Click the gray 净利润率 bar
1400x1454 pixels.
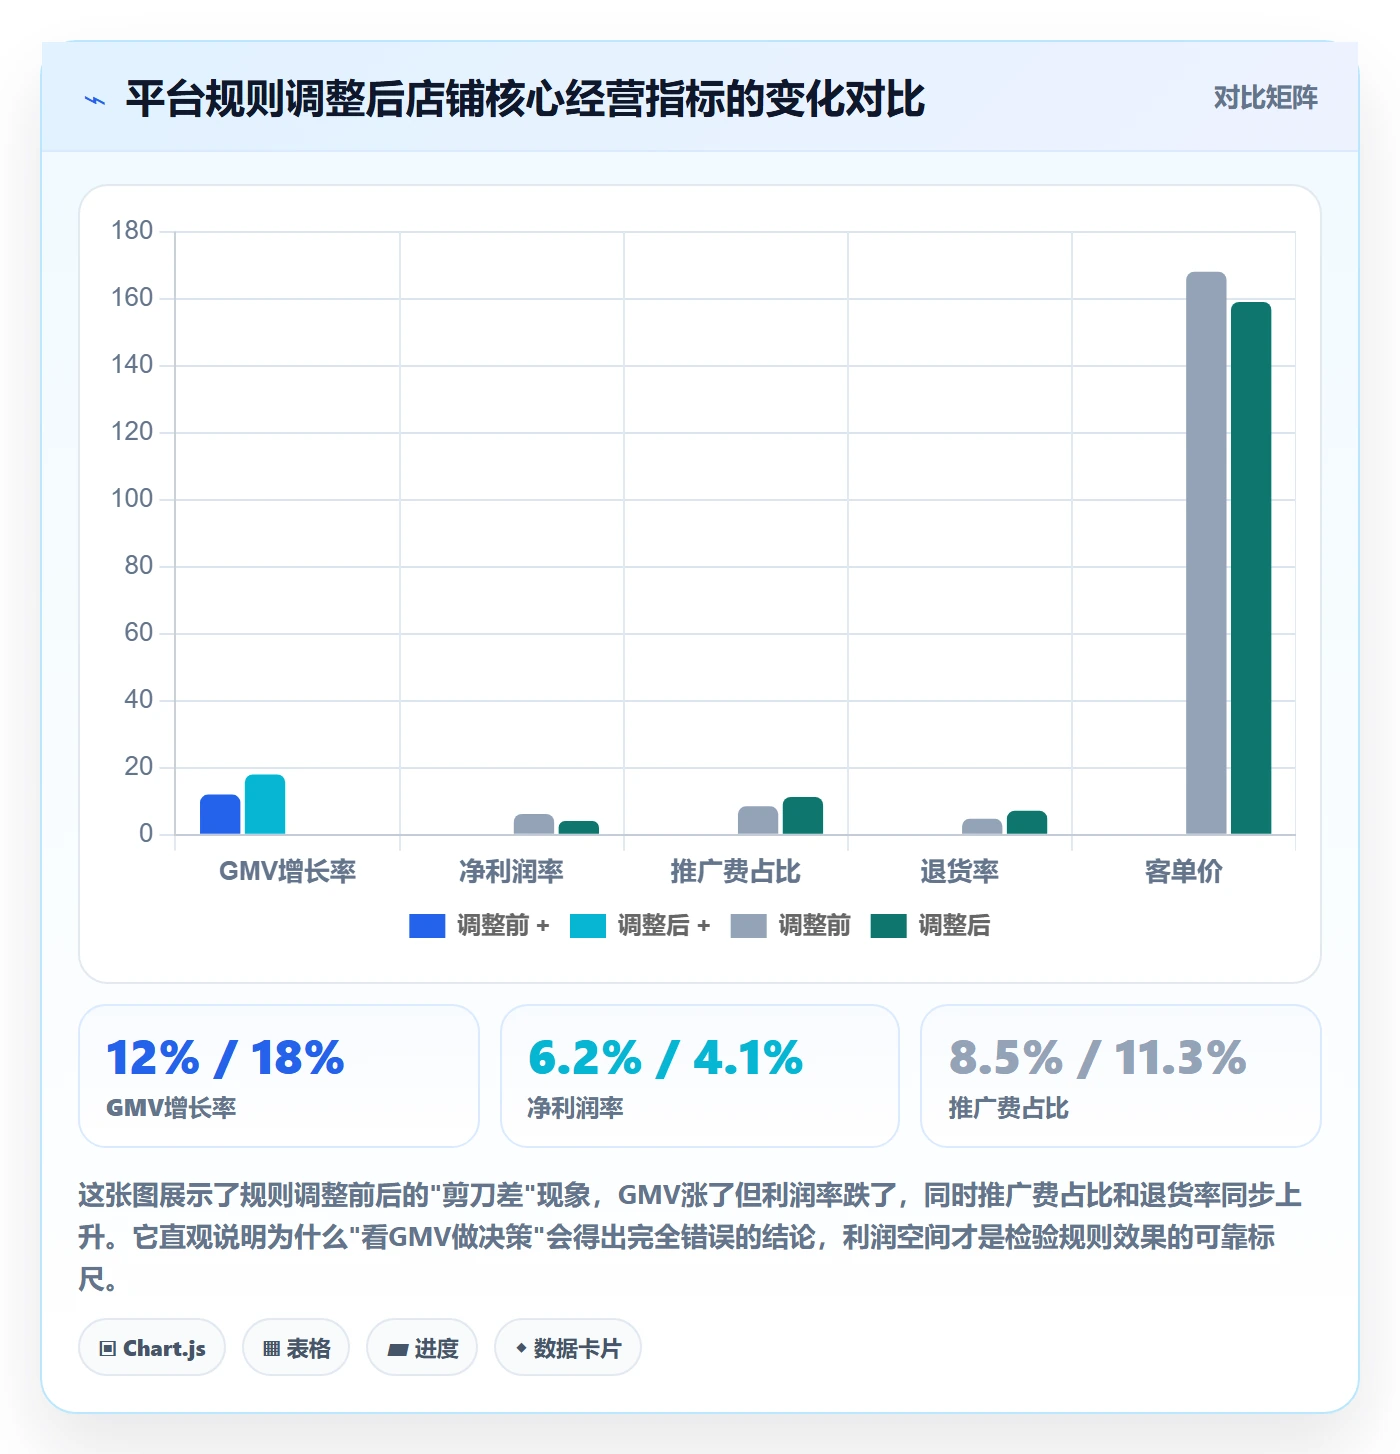(534, 824)
